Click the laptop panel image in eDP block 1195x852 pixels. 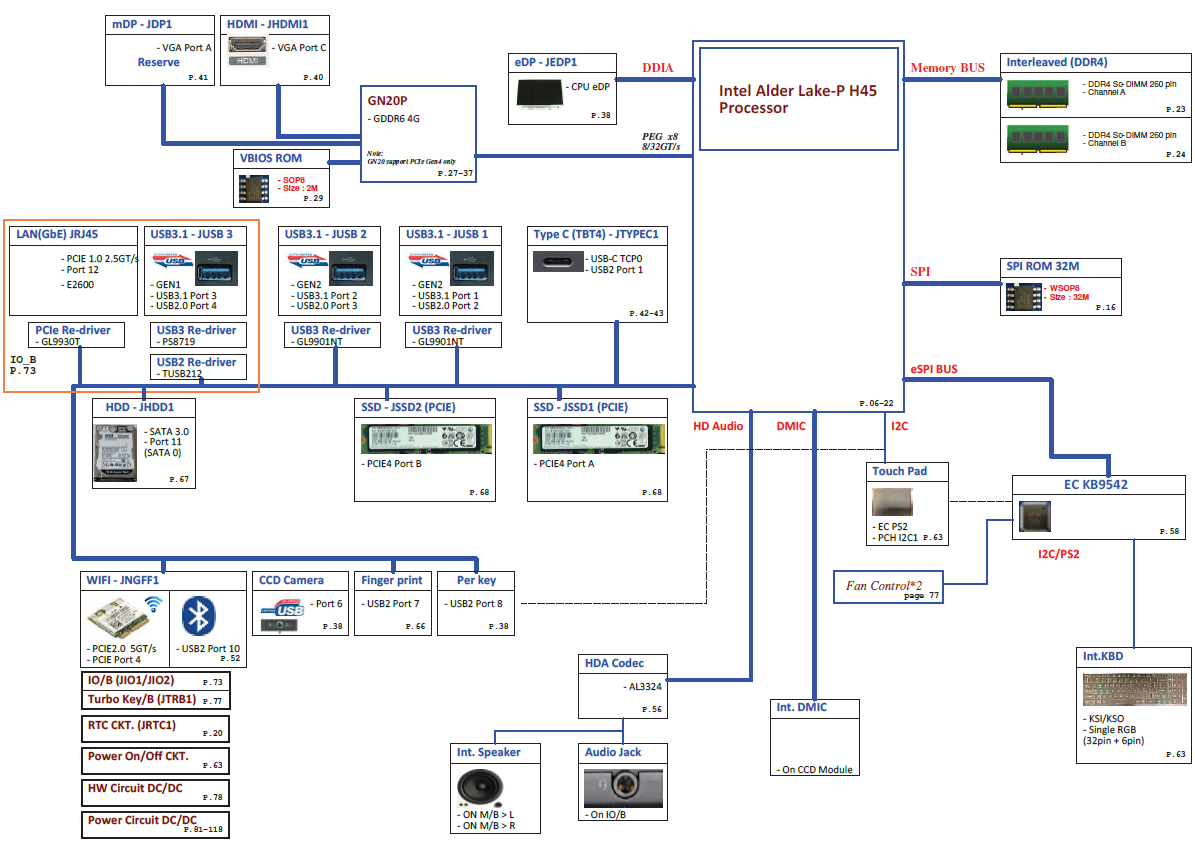[540, 94]
